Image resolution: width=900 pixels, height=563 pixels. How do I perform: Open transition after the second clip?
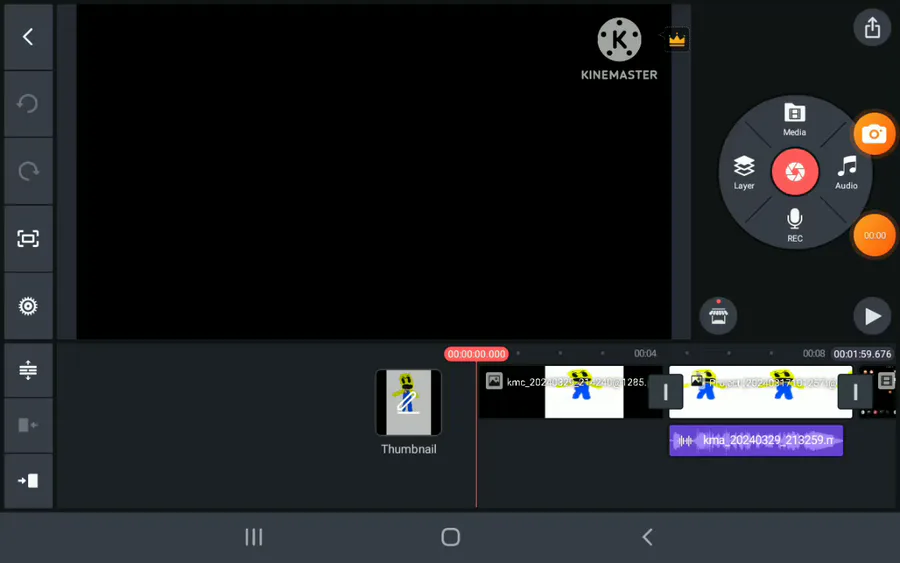click(855, 392)
